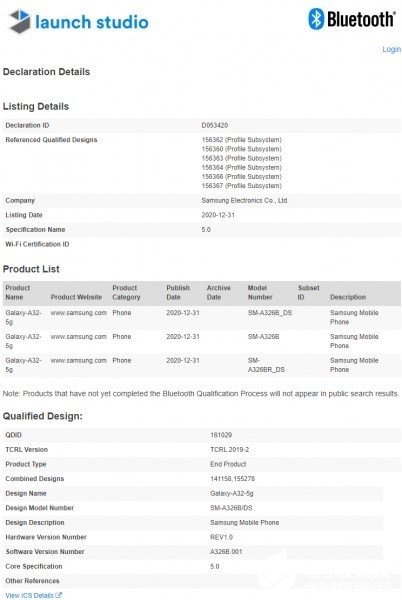Click the launch studio cube logo icon

click(x=20, y=21)
